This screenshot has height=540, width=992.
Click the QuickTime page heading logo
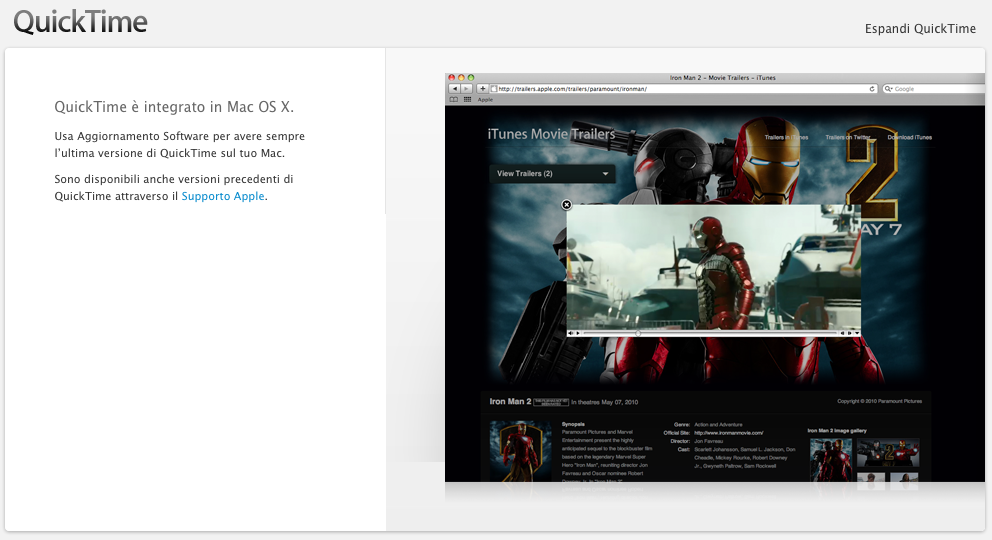pyautogui.click(x=80, y=22)
